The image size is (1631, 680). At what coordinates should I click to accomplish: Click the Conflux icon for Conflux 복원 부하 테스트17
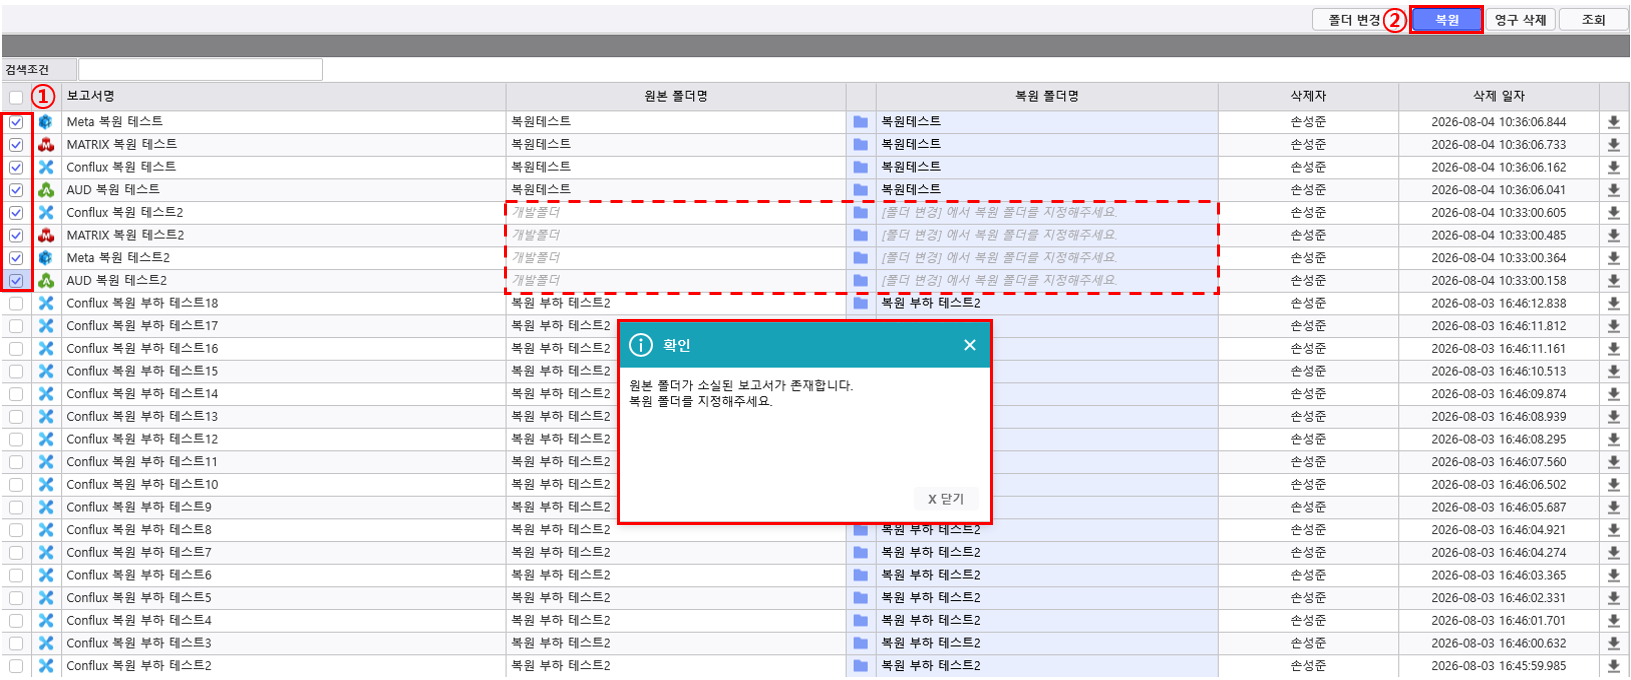click(x=46, y=326)
